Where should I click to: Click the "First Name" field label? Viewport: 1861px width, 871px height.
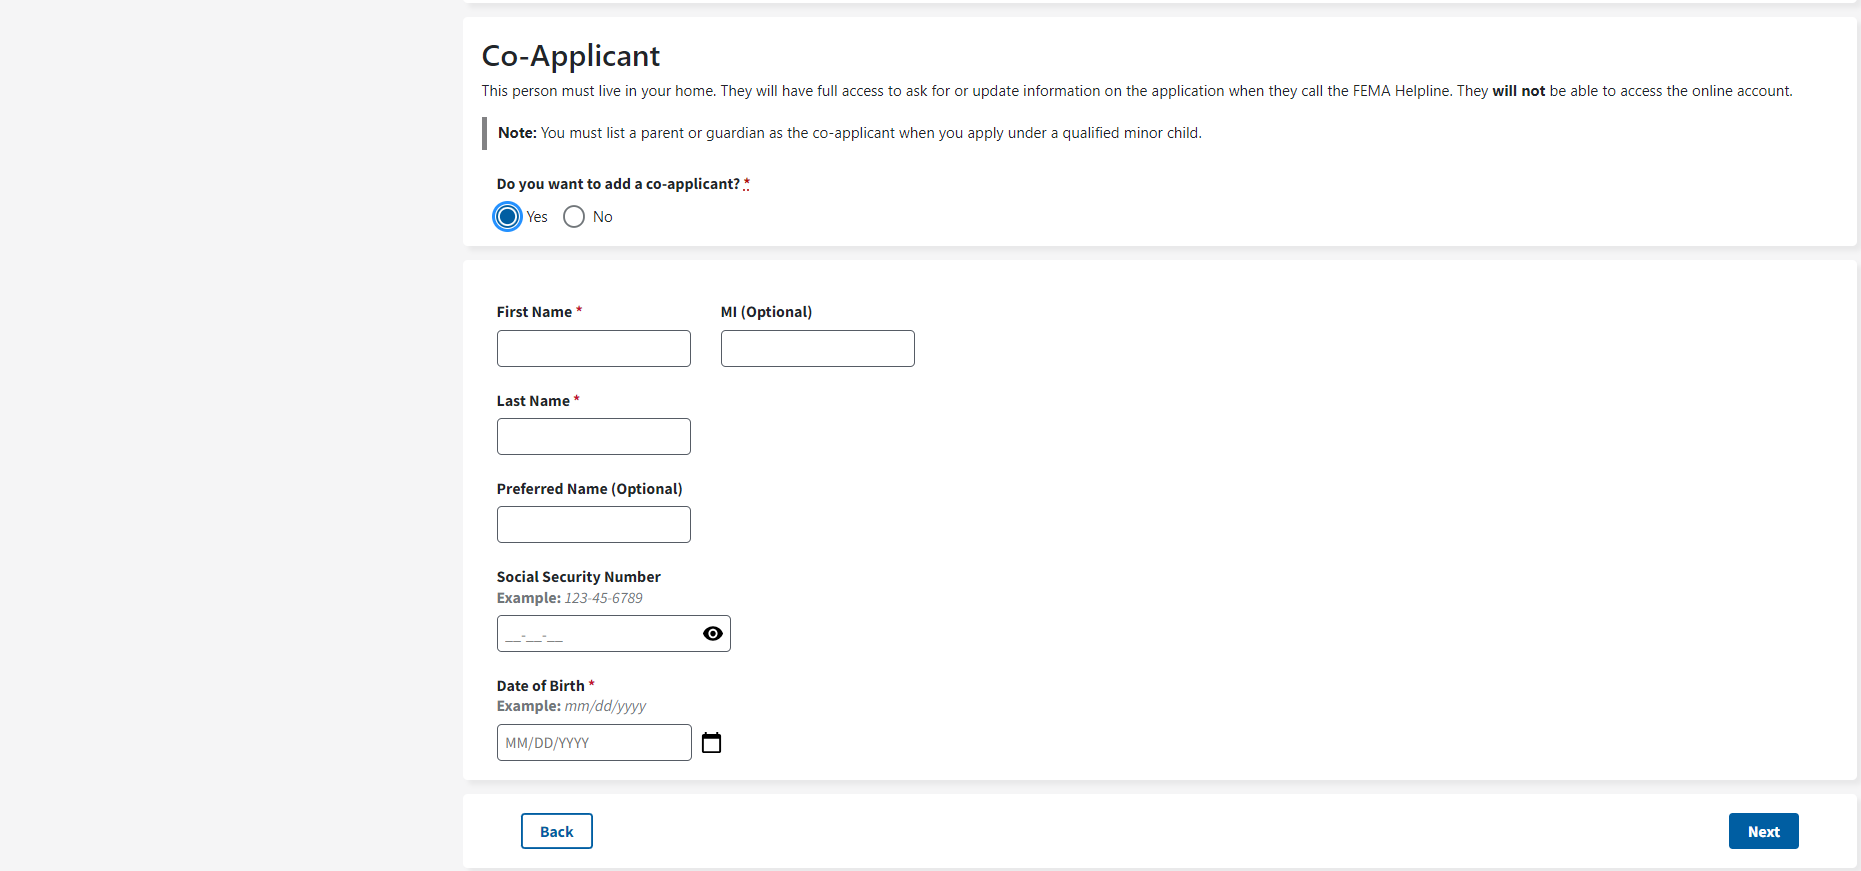[534, 312]
